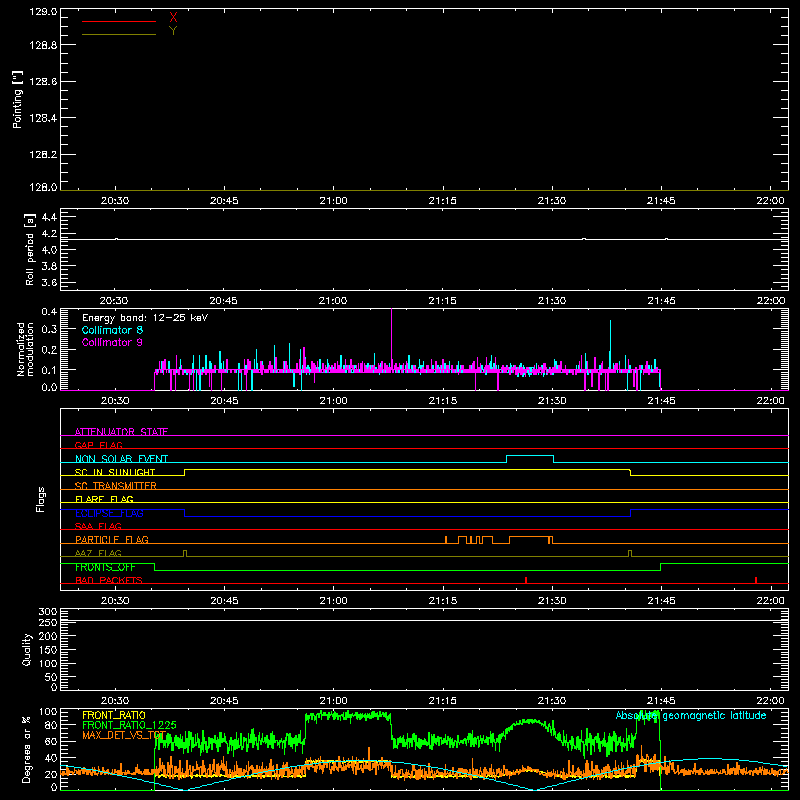Click the long raised orange PARTICLE_FLAG segment

point(529,537)
